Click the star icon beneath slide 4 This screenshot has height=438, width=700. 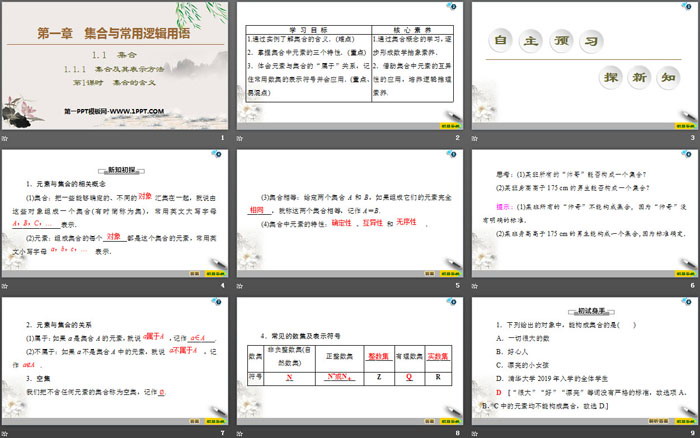[6, 286]
